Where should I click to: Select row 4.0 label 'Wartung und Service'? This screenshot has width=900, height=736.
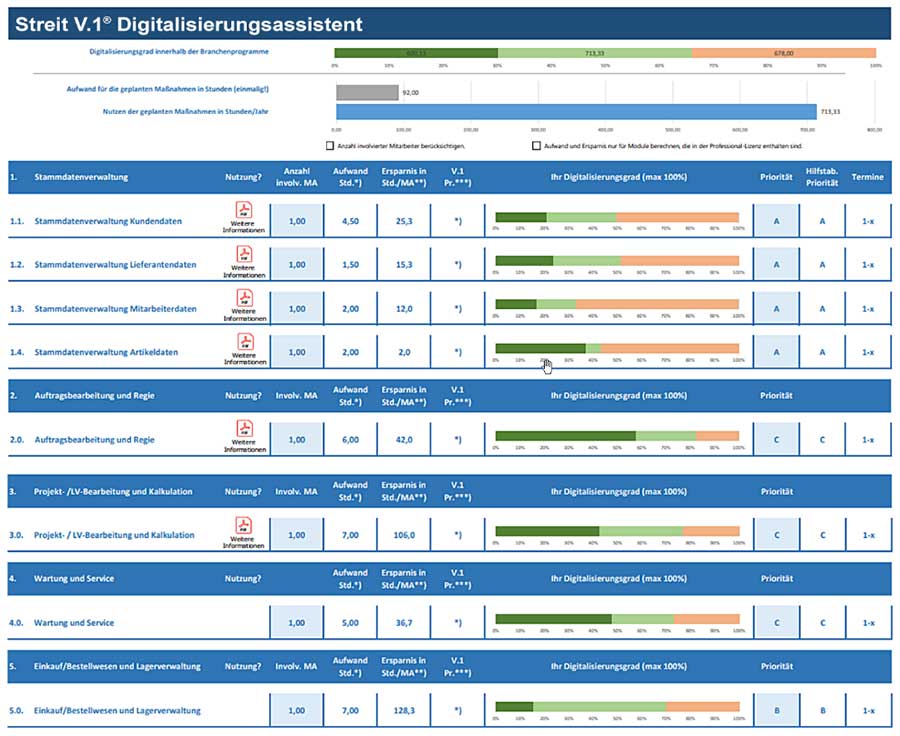click(x=74, y=623)
